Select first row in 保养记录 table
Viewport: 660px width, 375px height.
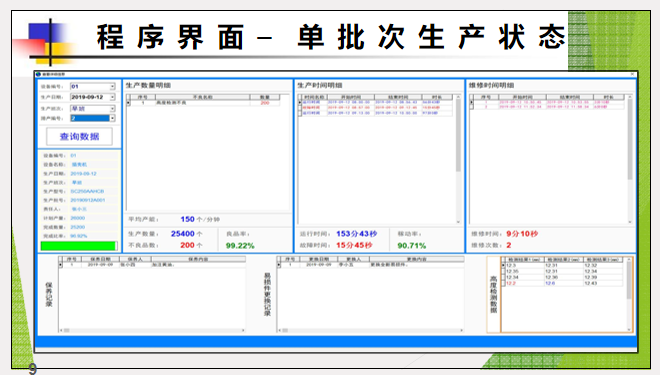[152, 265]
